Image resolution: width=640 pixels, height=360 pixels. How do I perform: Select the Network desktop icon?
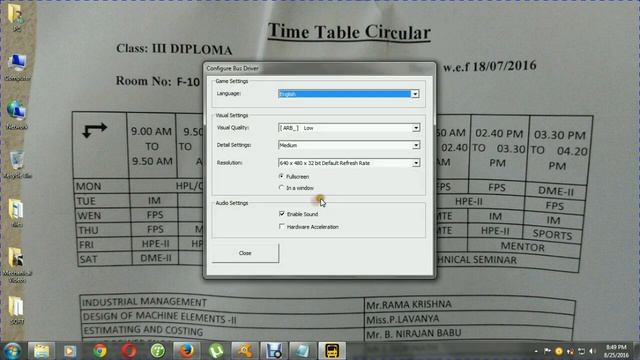click(x=17, y=116)
